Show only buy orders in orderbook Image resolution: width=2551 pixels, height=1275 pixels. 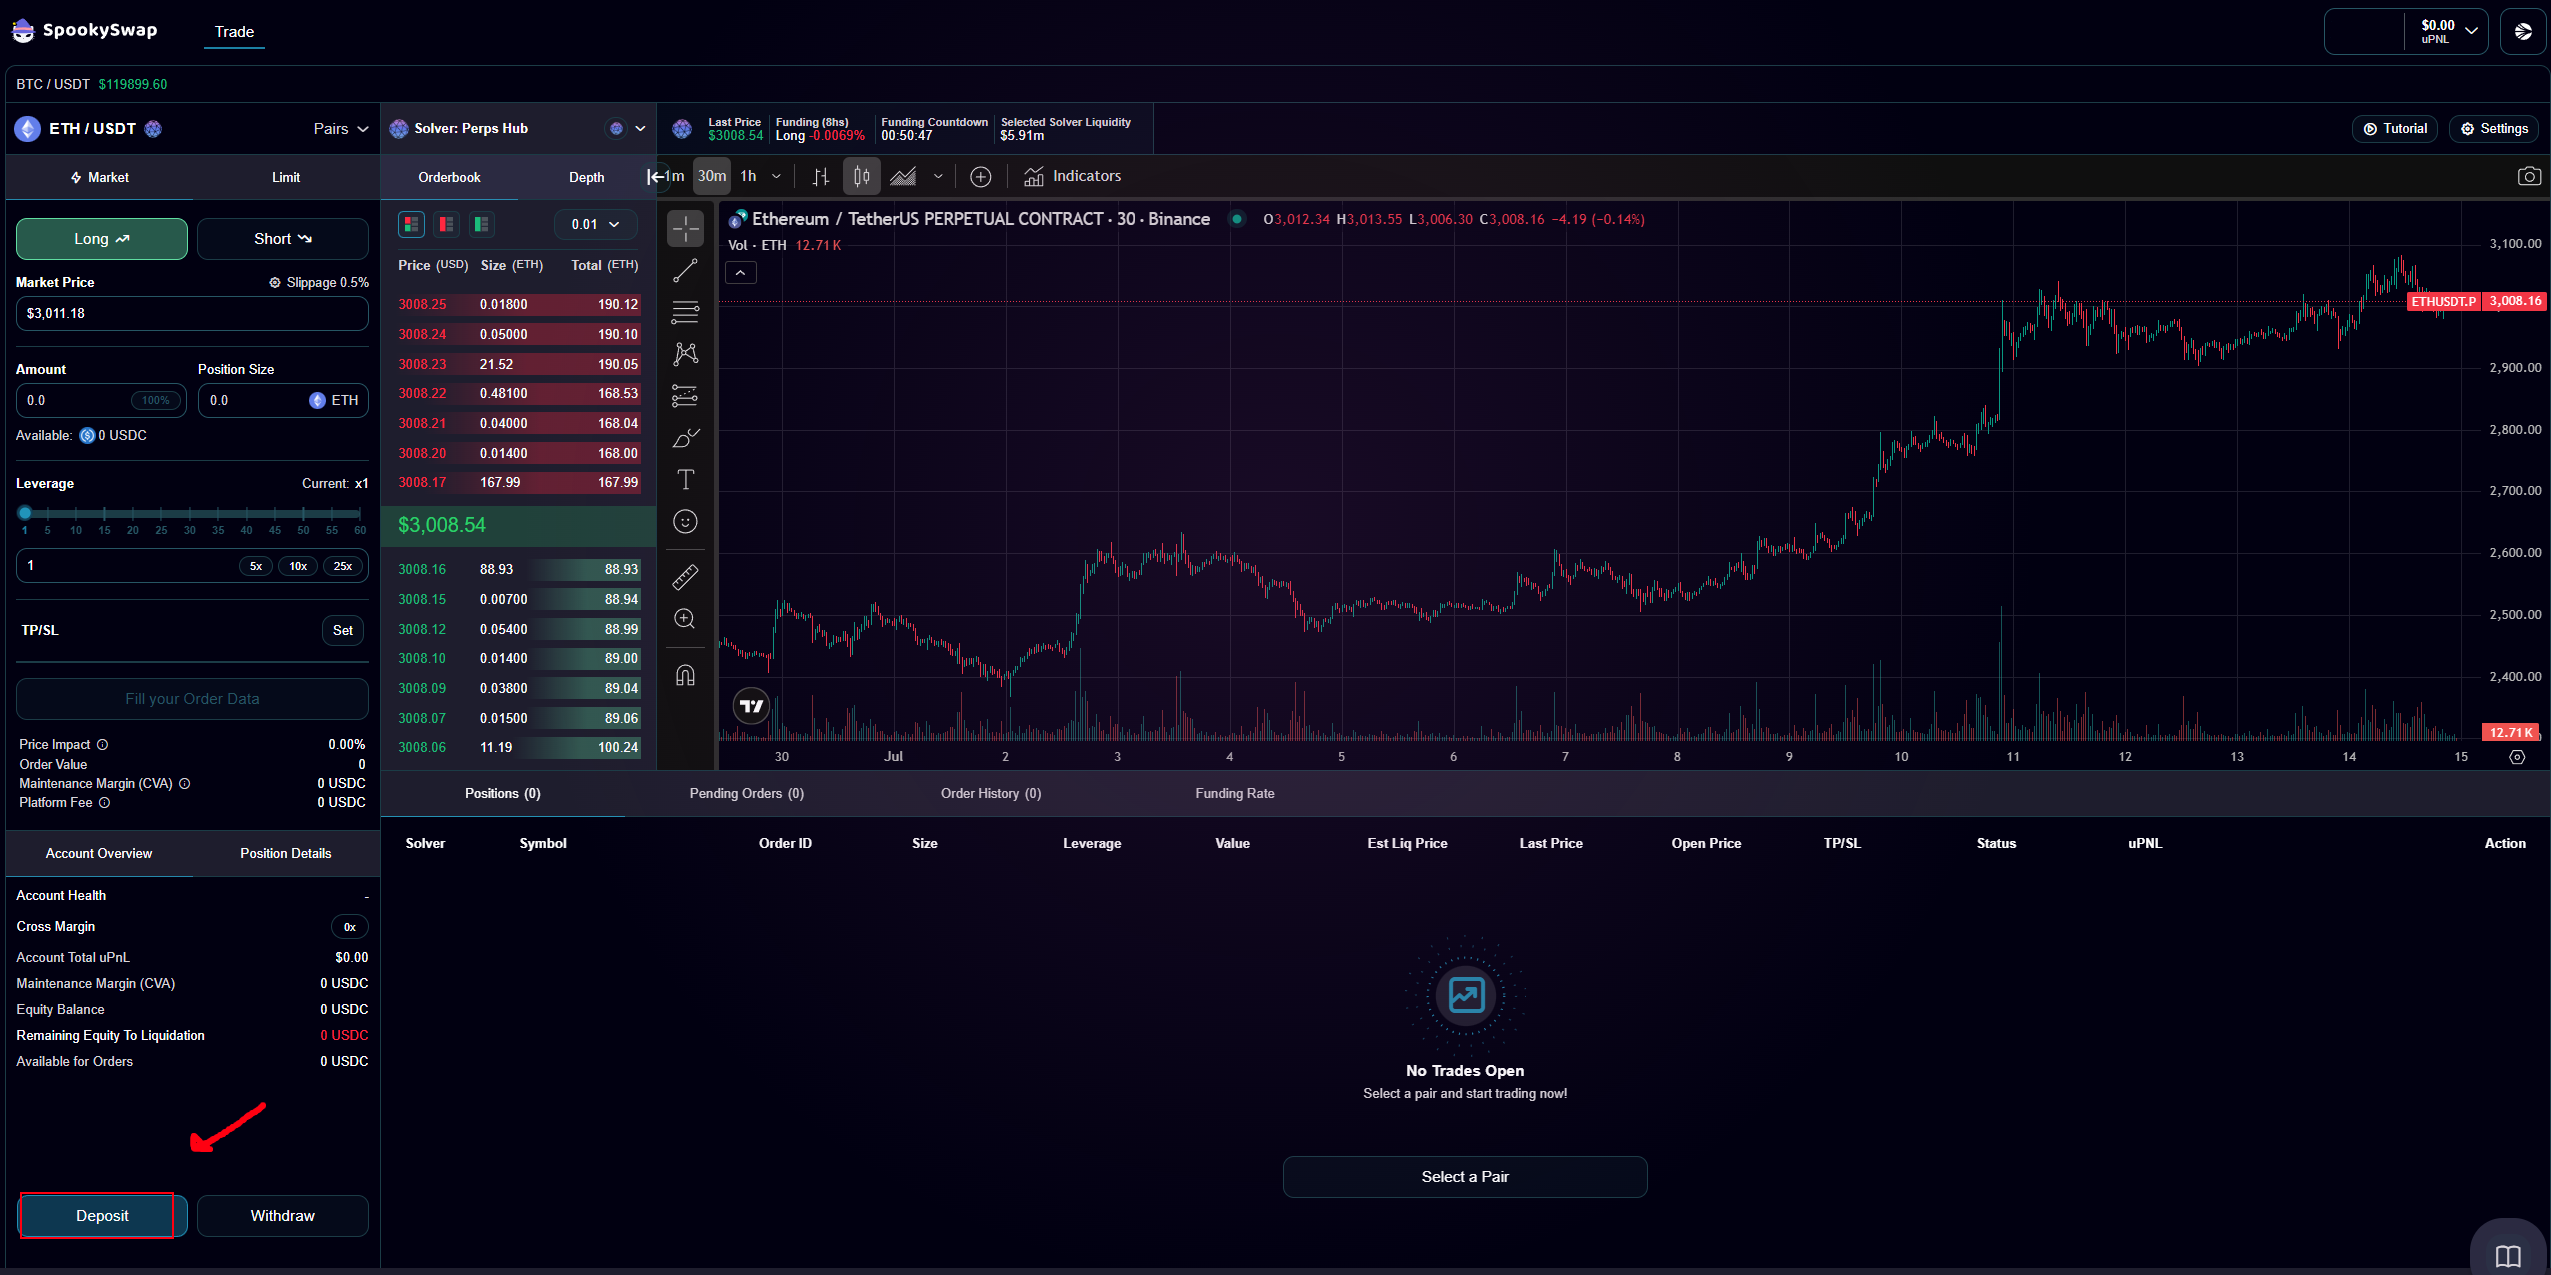(481, 224)
